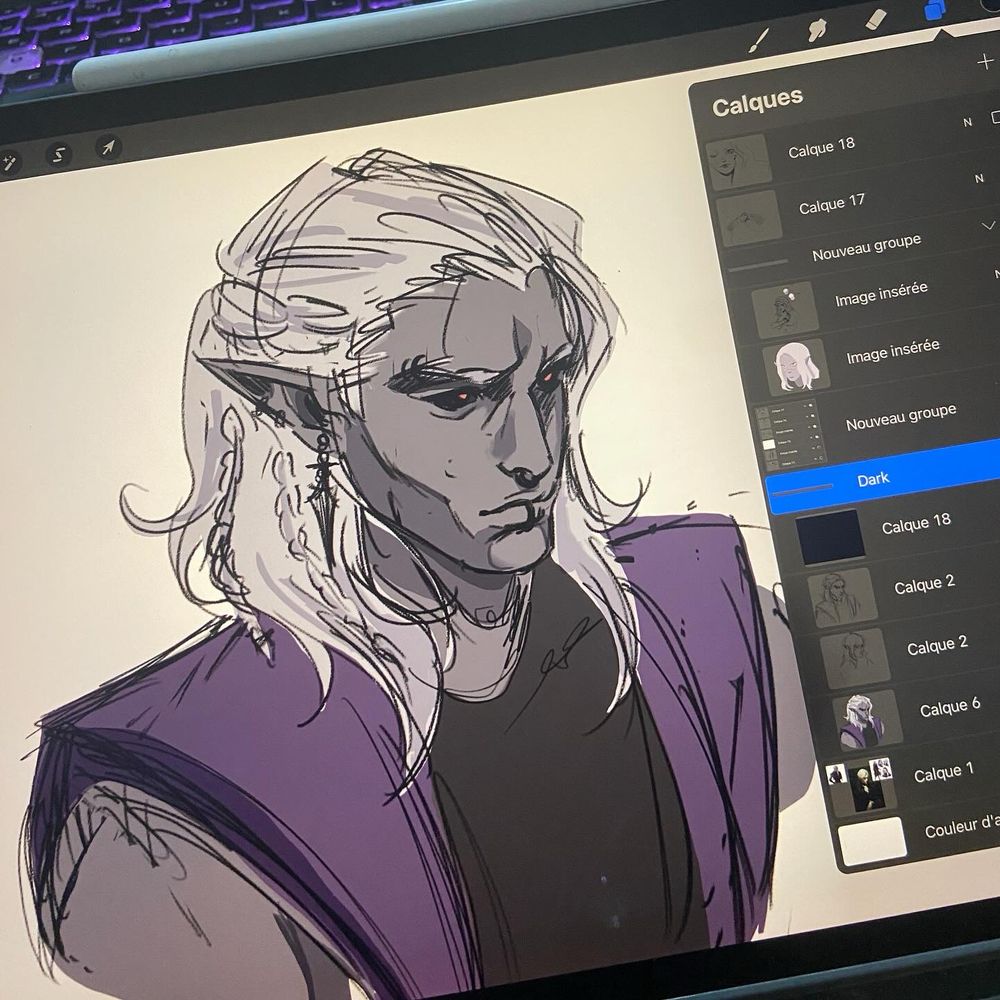Select the Calque 17 layer name
Screen dimensions: 1000x1000
(831, 205)
